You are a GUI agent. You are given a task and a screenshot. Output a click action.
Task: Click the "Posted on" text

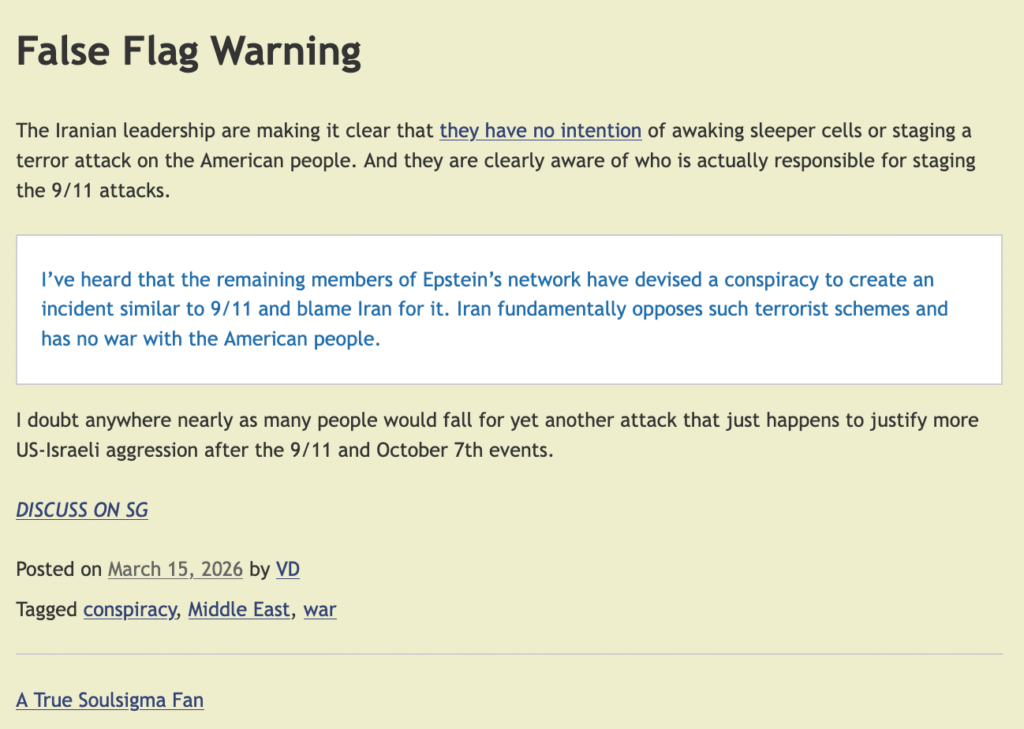[59, 570]
